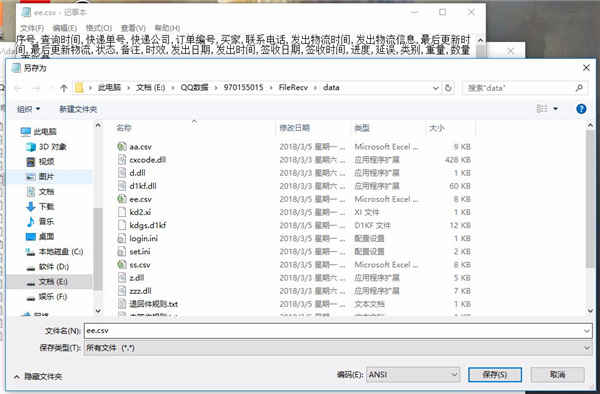Click QQ数据 in the breadcrumb path
This screenshot has width=600, height=394.
click(x=194, y=88)
